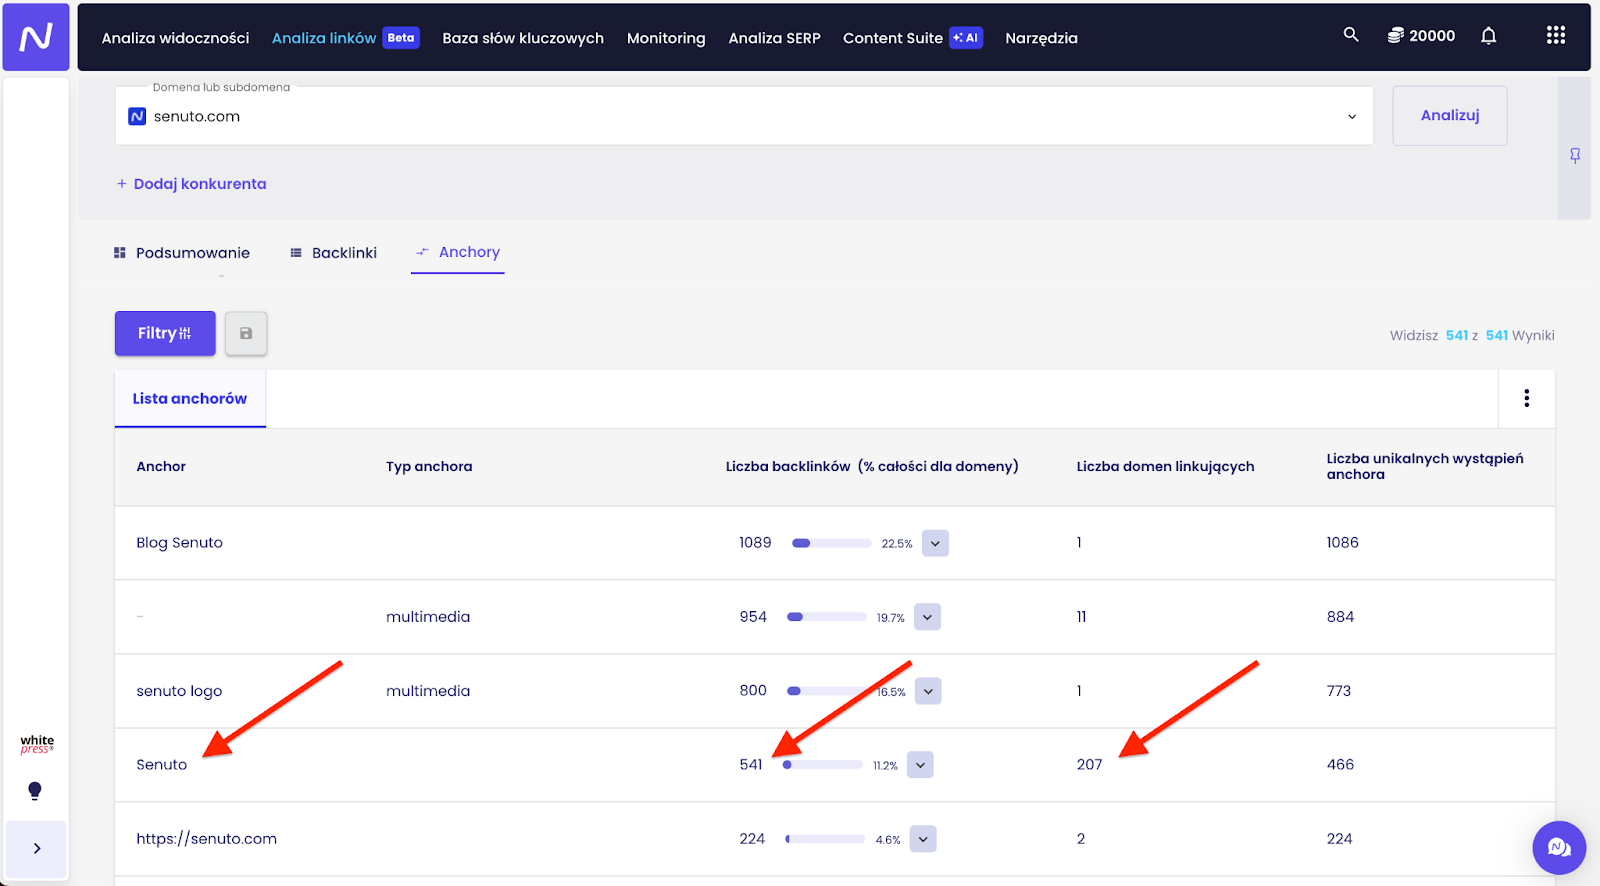
Task: Click the credits coins icon
Action: [x=1395, y=35]
